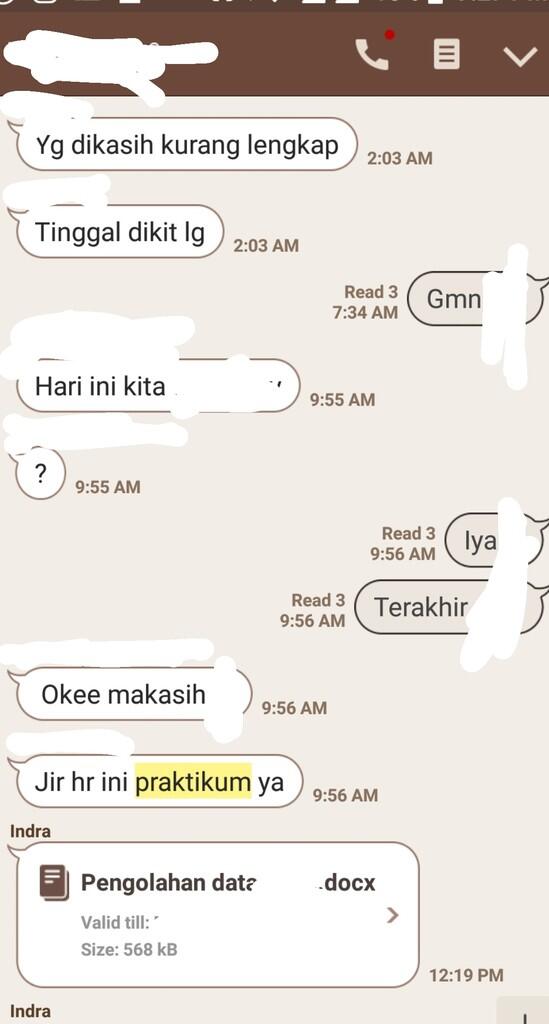
Task: Tap the Gmn sent message bubble
Action: [475, 298]
